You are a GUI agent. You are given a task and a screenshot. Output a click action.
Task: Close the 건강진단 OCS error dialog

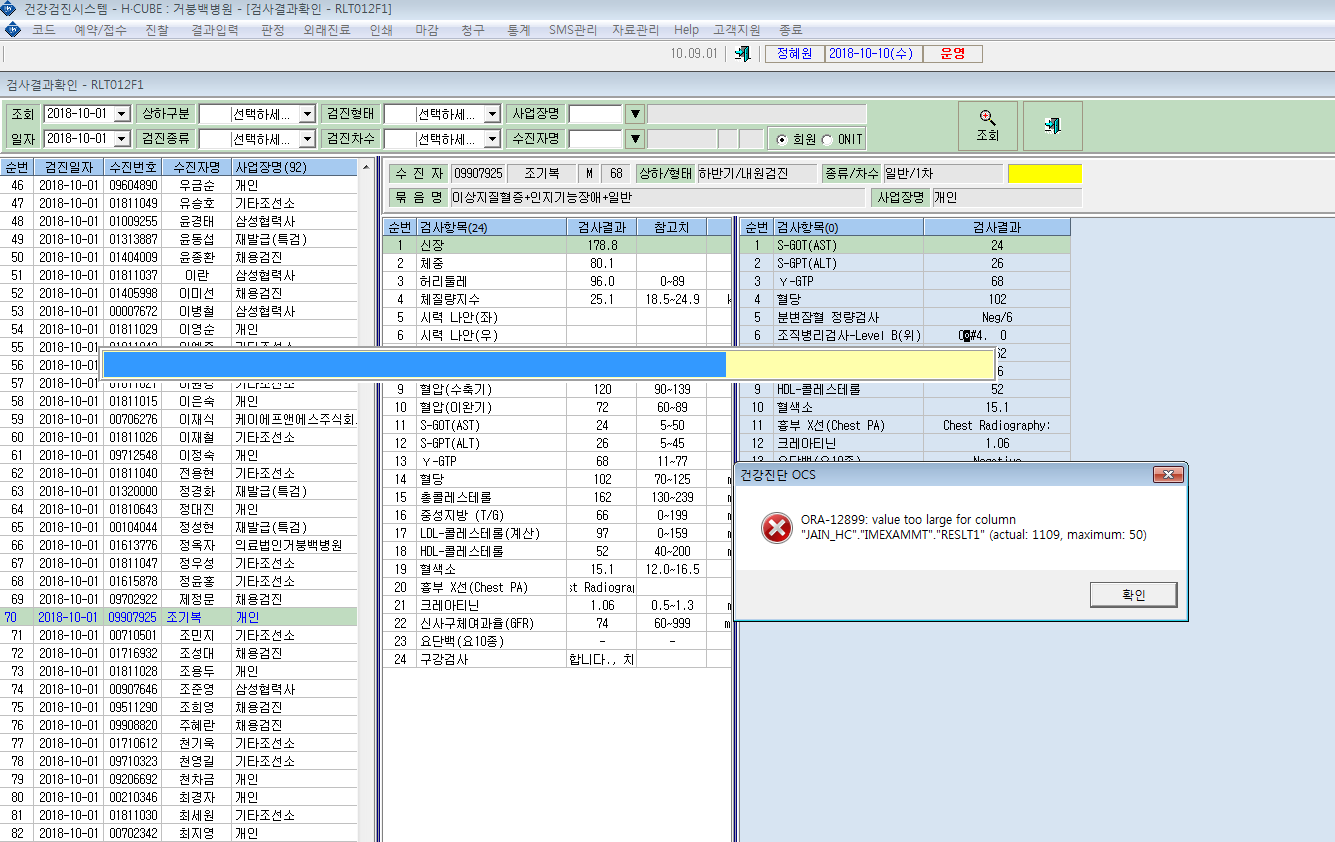[x=1167, y=474]
